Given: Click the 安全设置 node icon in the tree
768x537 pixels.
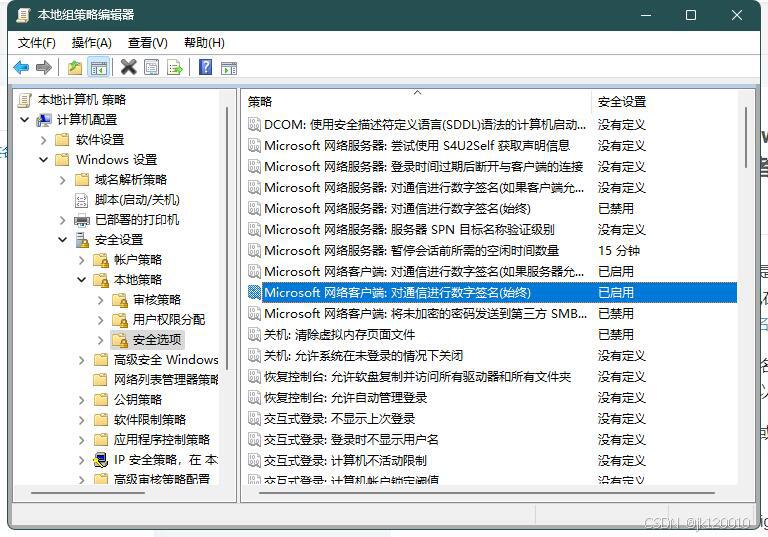Looking at the screenshot, I should [82, 240].
